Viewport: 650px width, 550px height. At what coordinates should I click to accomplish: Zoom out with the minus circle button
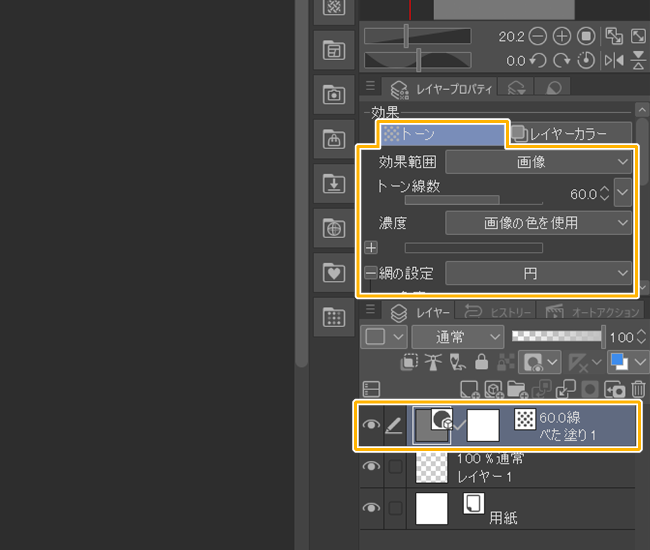pyautogui.click(x=538, y=36)
